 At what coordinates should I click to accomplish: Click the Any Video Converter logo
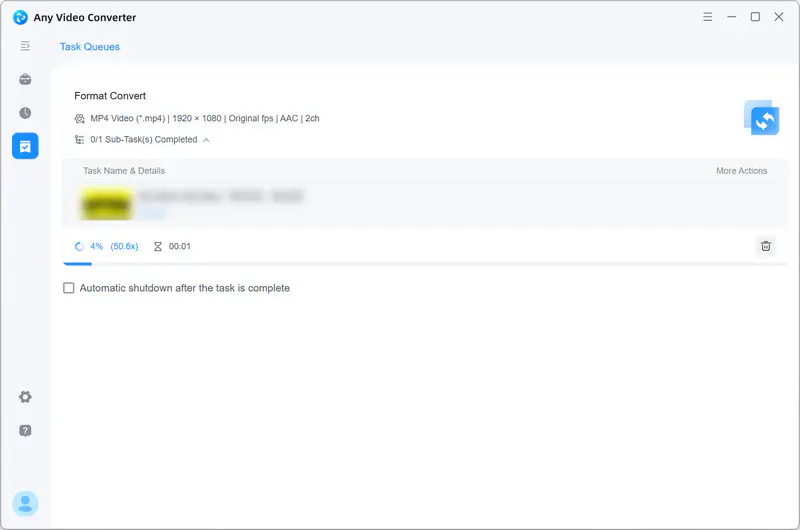click(x=20, y=17)
